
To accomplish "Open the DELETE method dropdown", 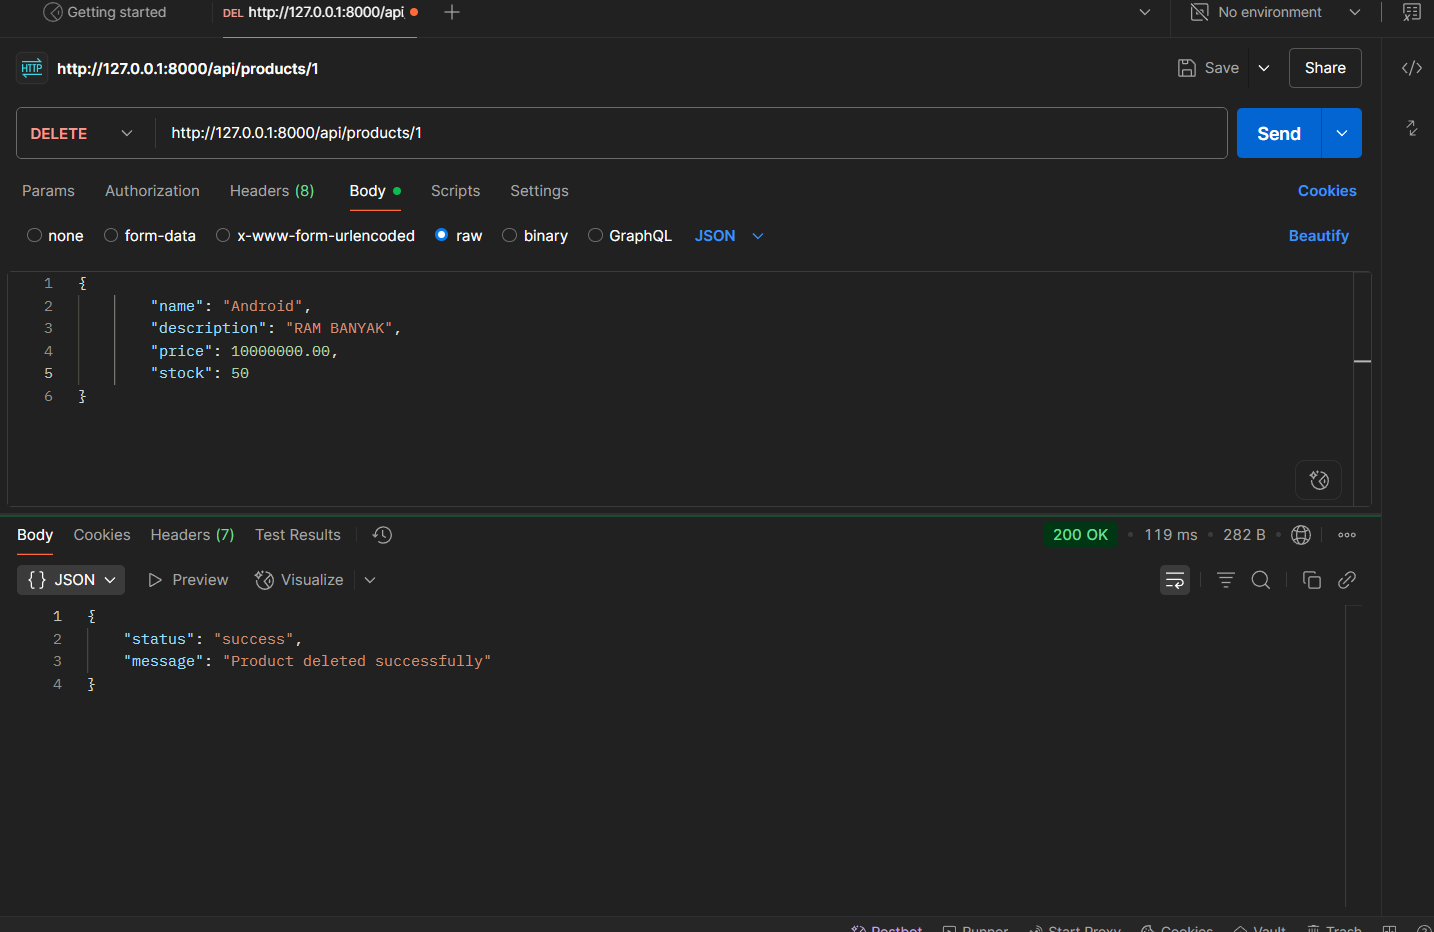I will (126, 132).
